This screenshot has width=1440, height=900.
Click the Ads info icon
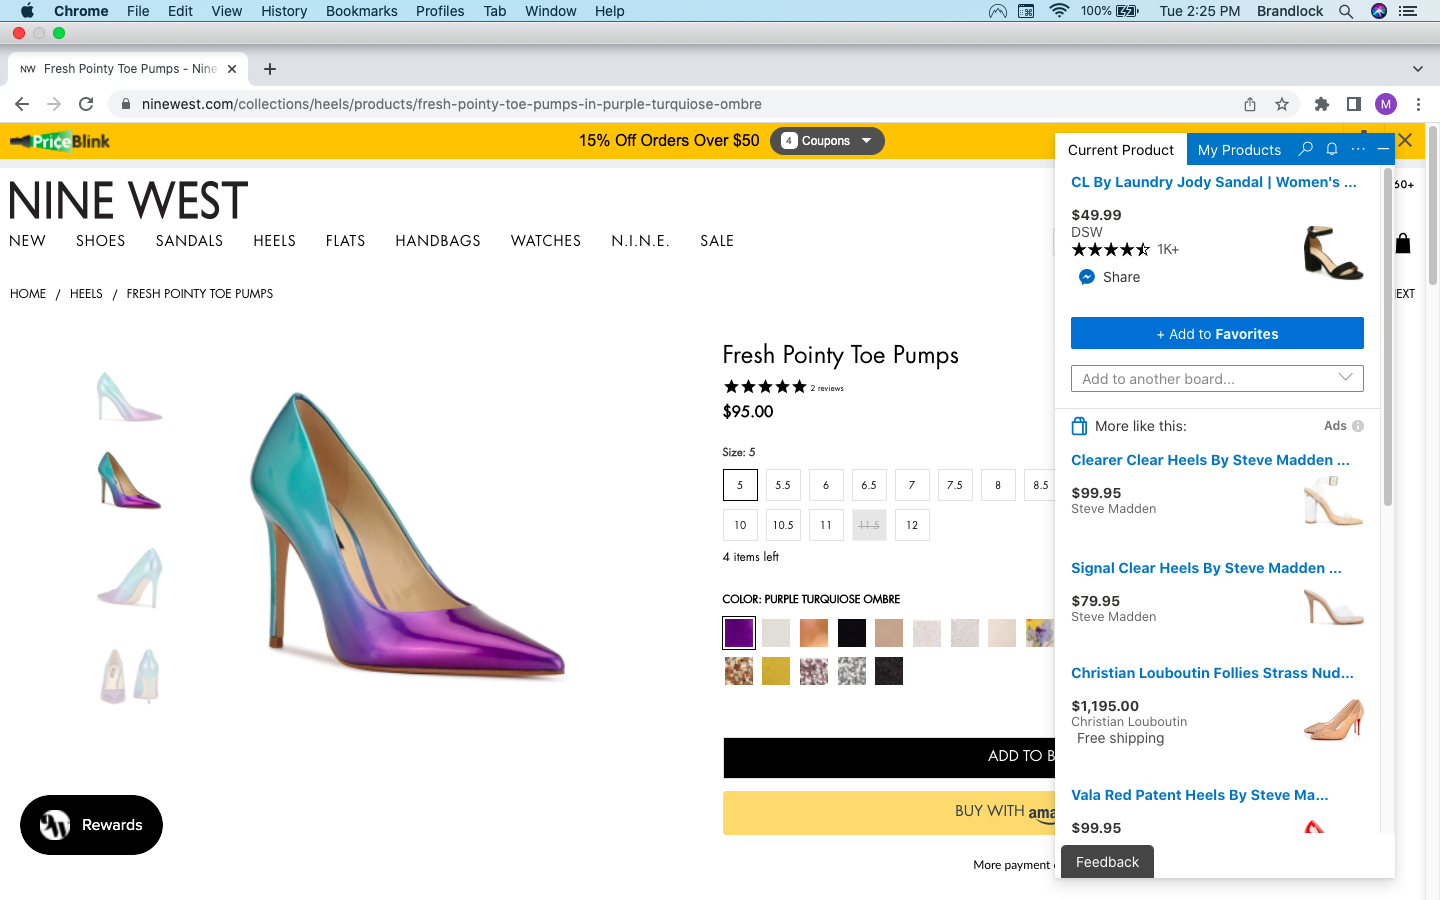coord(1358,426)
